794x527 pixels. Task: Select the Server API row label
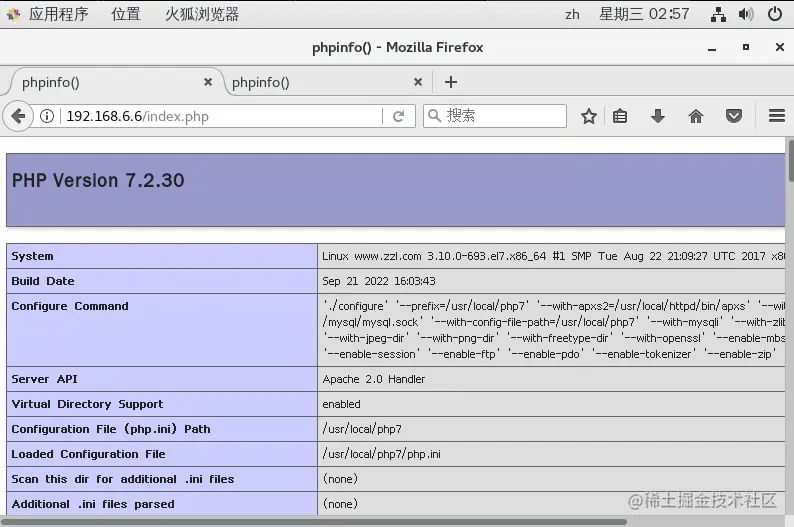click(45, 379)
